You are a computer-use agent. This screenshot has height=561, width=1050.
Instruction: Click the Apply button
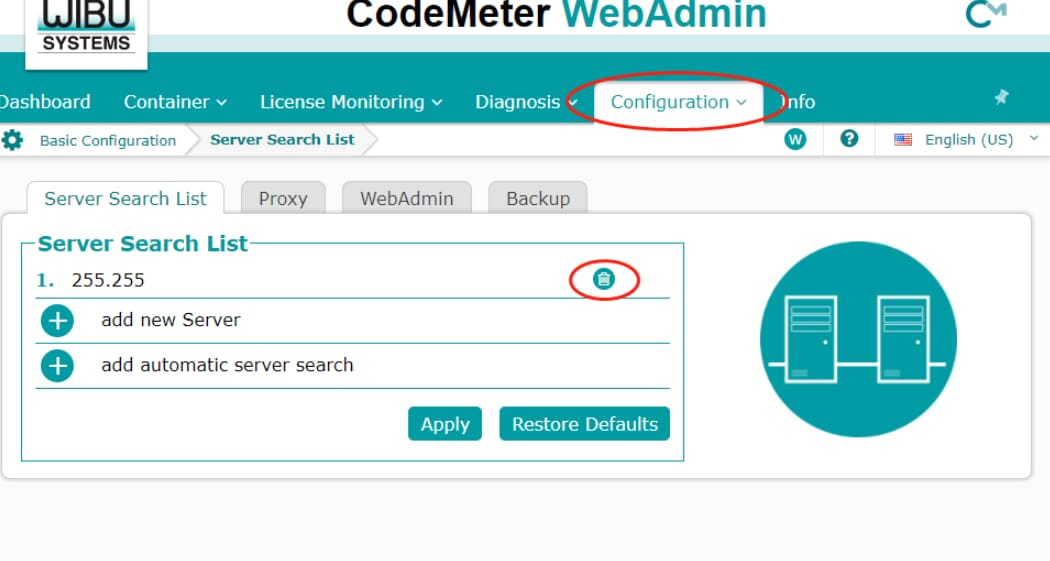[445, 424]
